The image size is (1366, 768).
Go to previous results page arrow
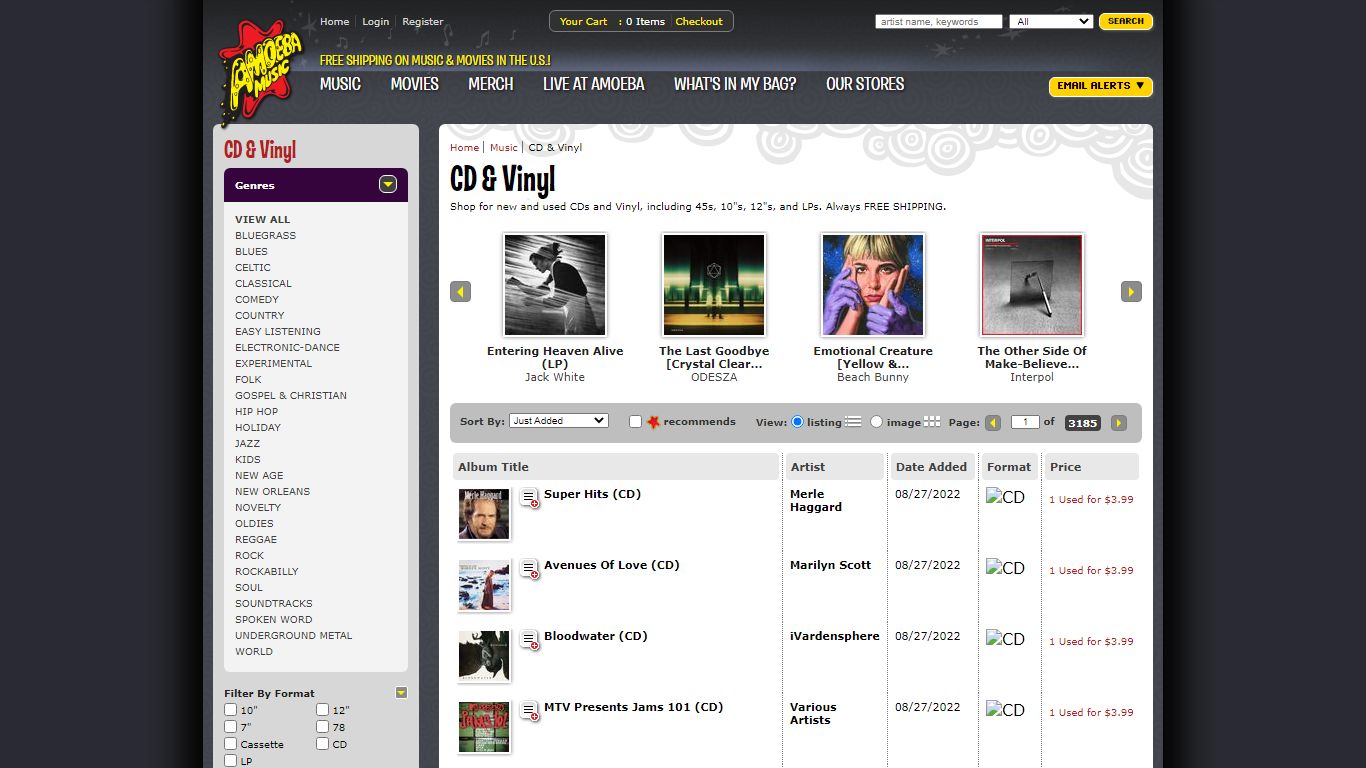coord(993,423)
